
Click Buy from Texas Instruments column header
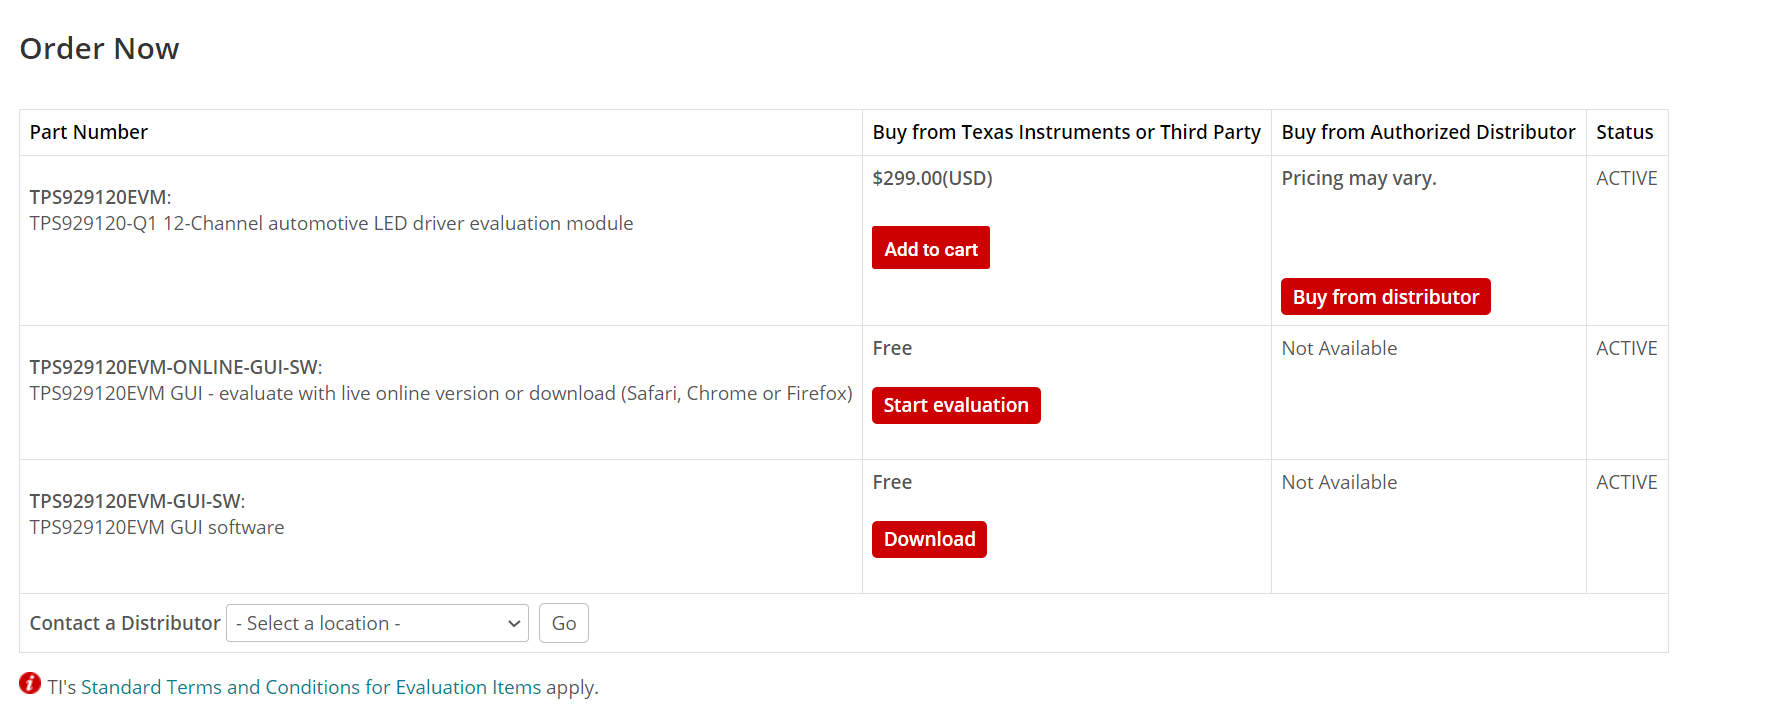(1066, 132)
